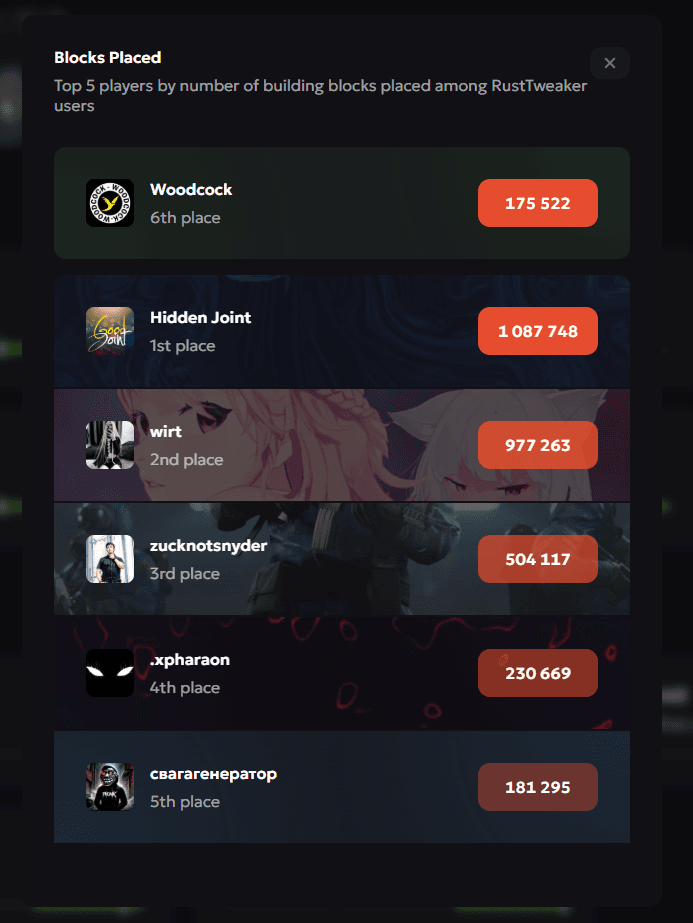This screenshot has width=693, height=923.
Task: Select wirt's black and white avatar
Action: coord(110,445)
